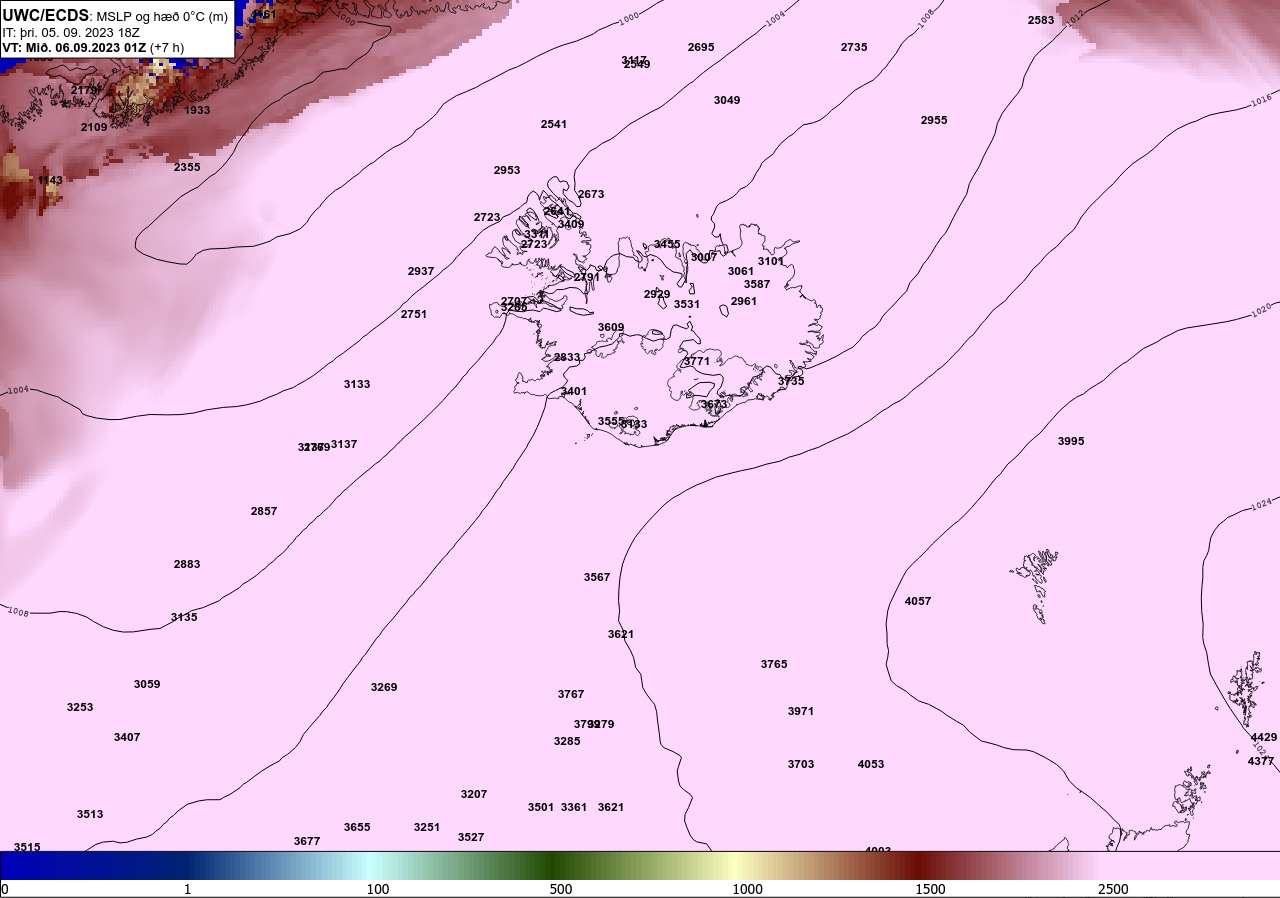
Task: Click the map value 3995
Action: [x=1071, y=441]
